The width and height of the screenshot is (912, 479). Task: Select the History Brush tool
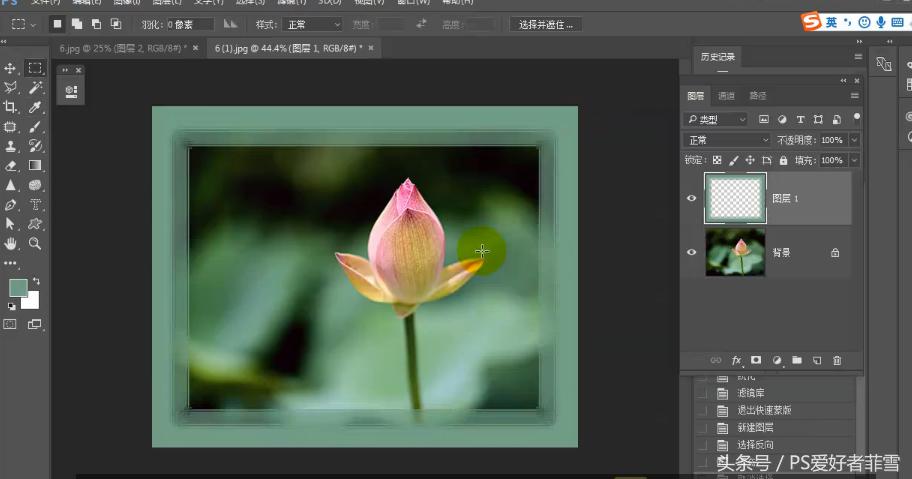point(35,146)
